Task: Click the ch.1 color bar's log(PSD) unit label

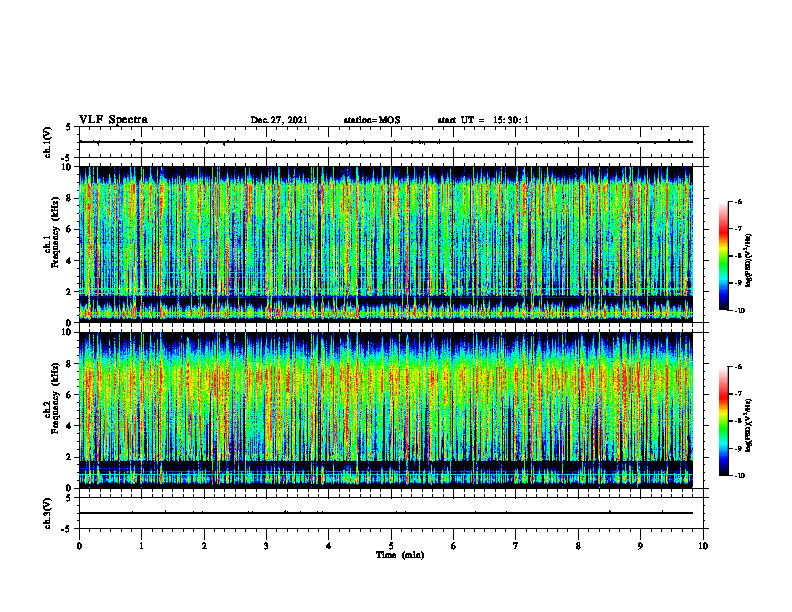Action: coord(749,261)
